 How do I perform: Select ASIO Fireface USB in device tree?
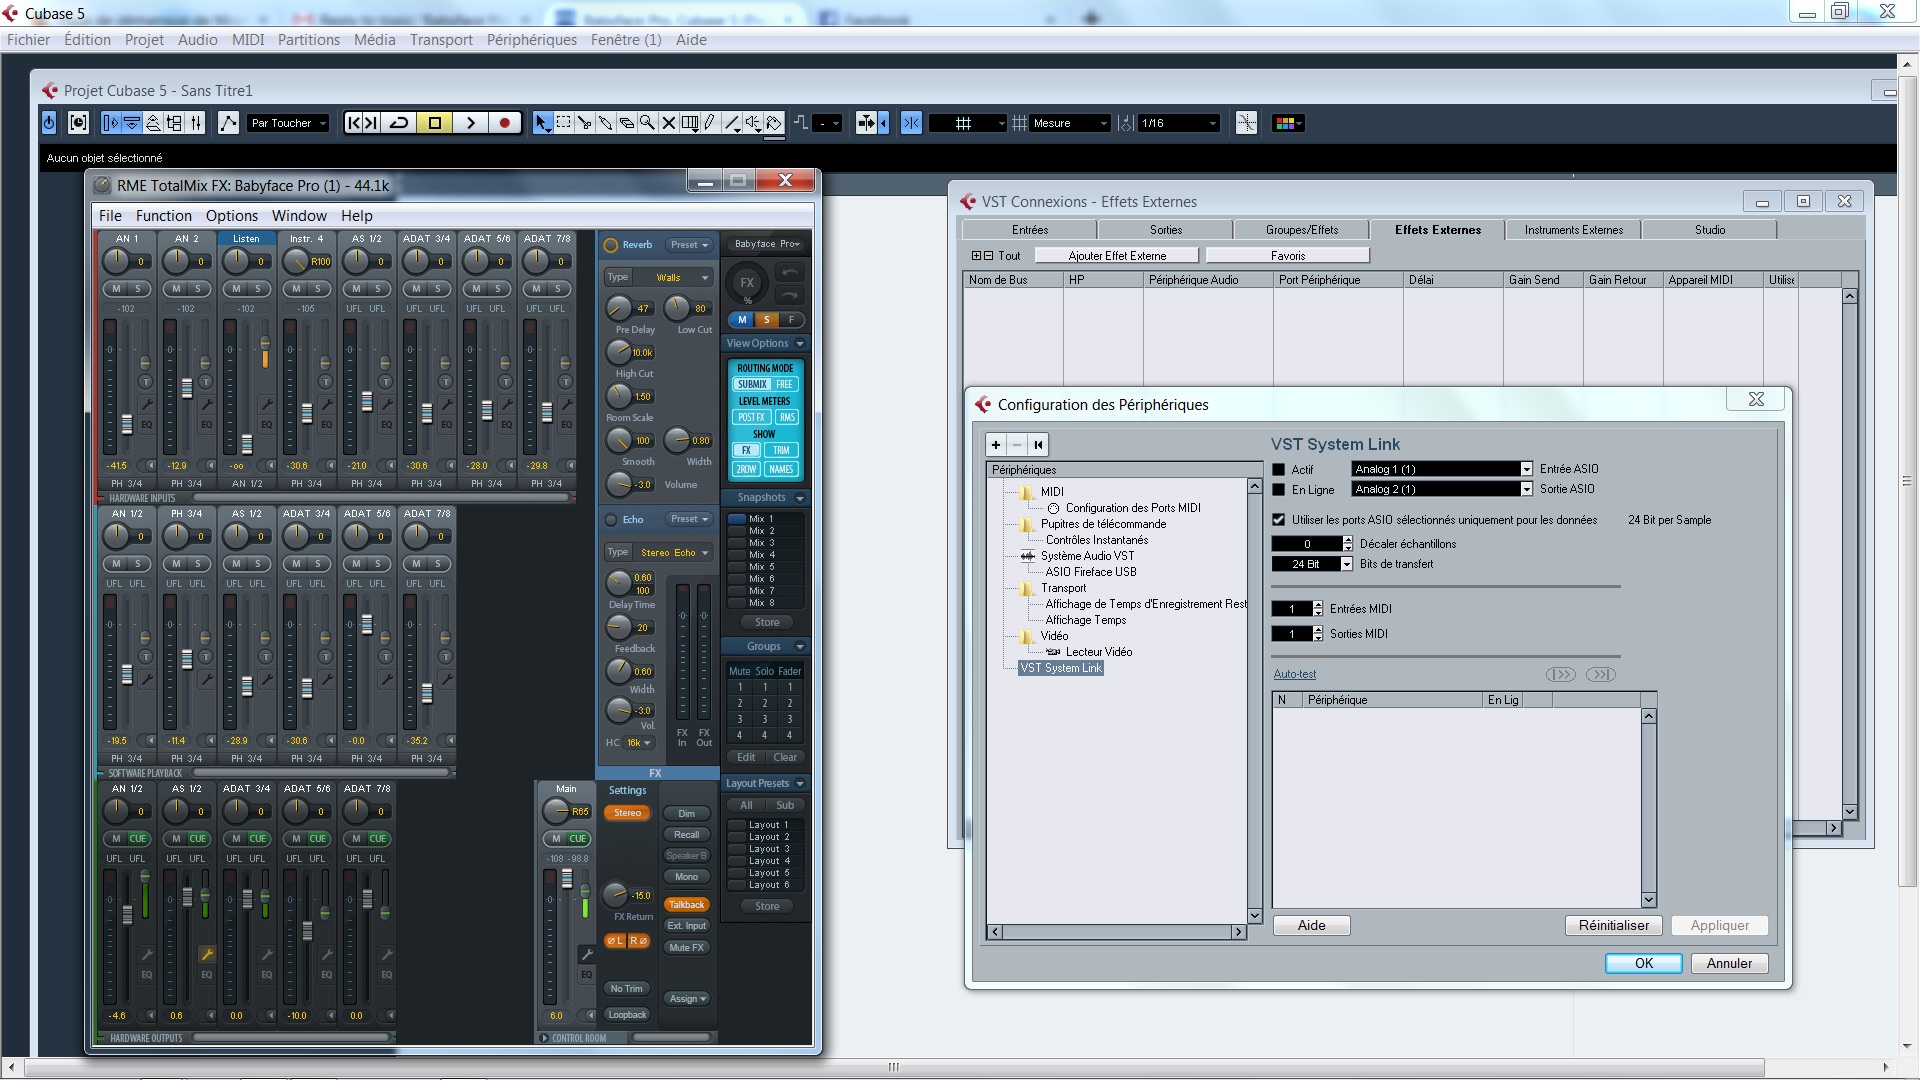pyautogui.click(x=1090, y=572)
